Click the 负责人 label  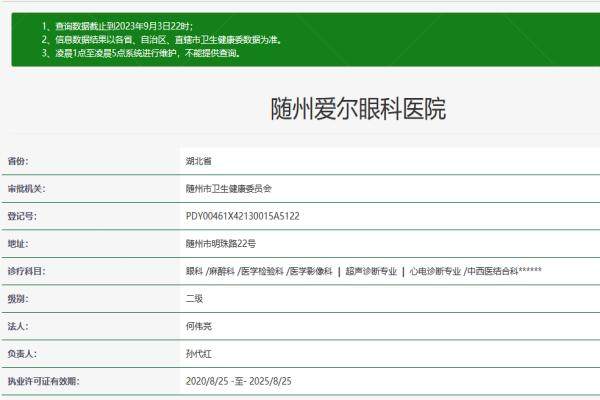click(x=22, y=354)
